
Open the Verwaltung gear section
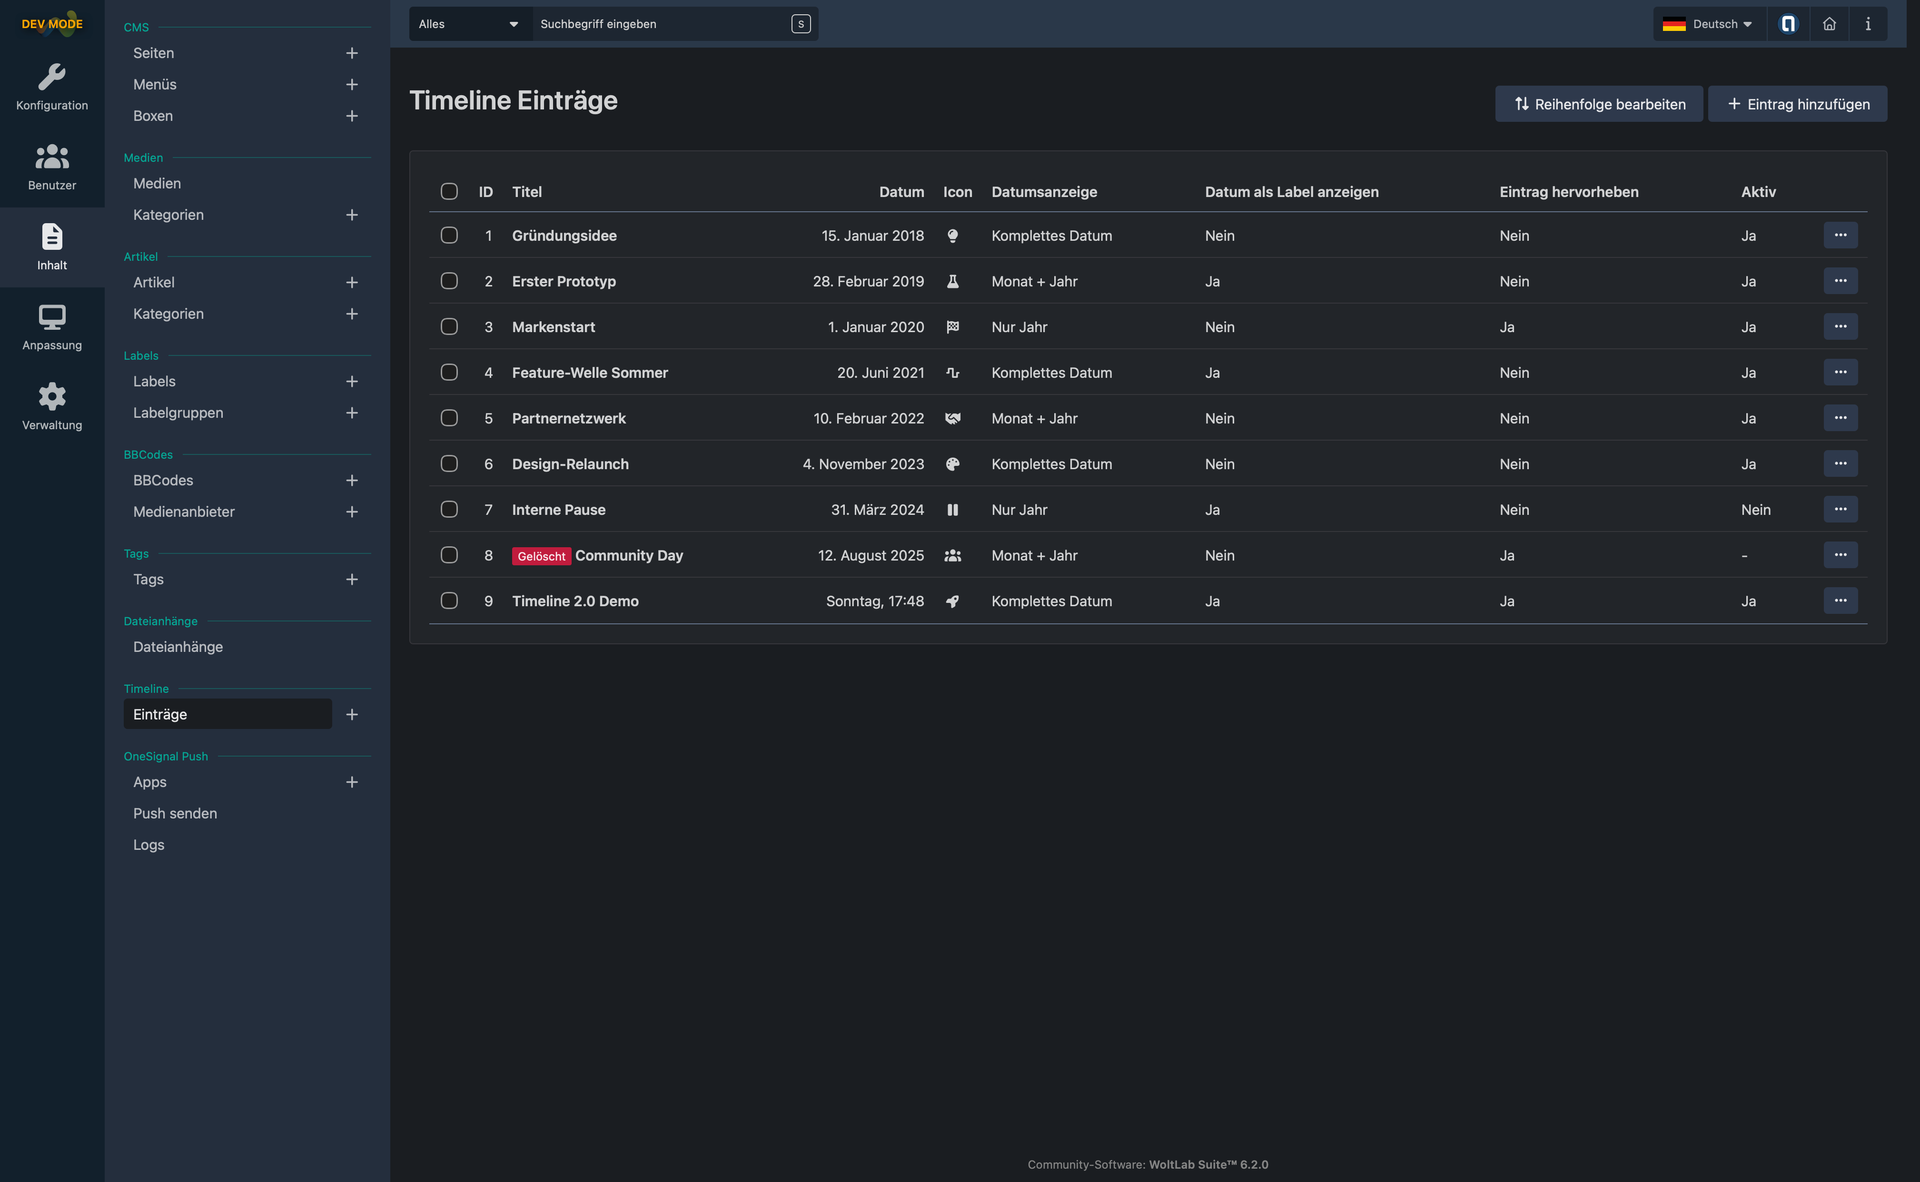52,407
